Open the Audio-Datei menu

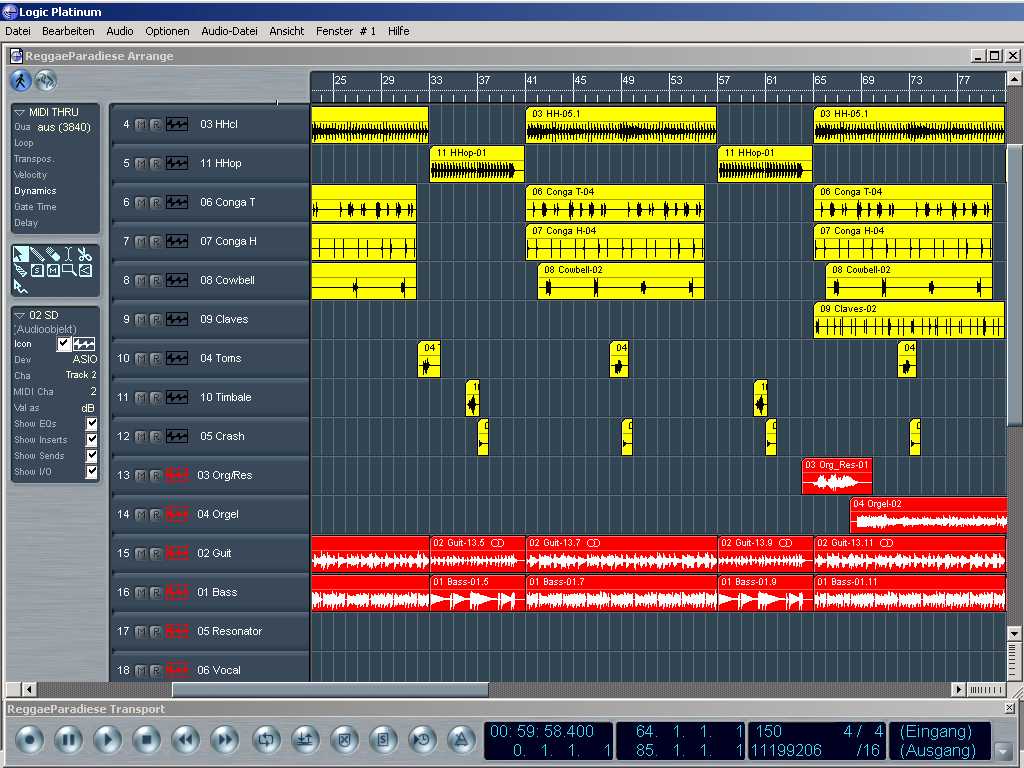(x=229, y=31)
